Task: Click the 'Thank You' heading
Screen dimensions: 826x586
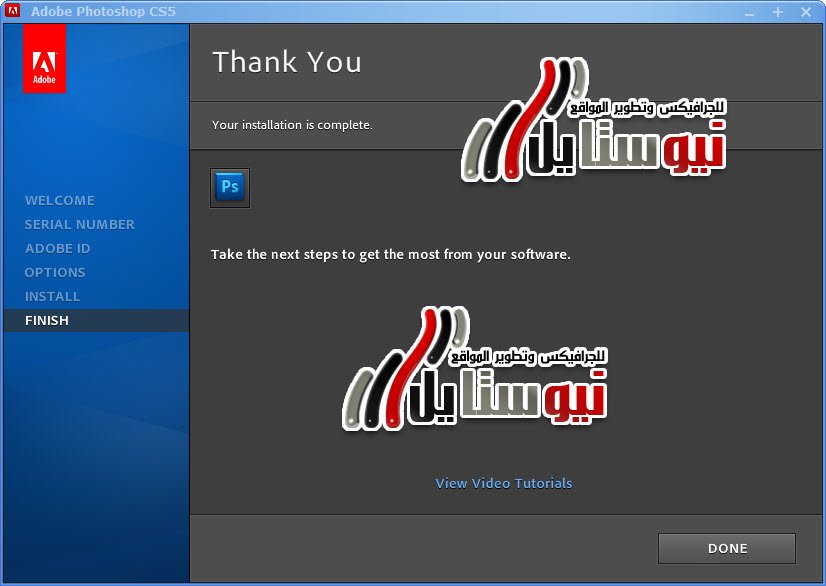Action: click(x=287, y=62)
